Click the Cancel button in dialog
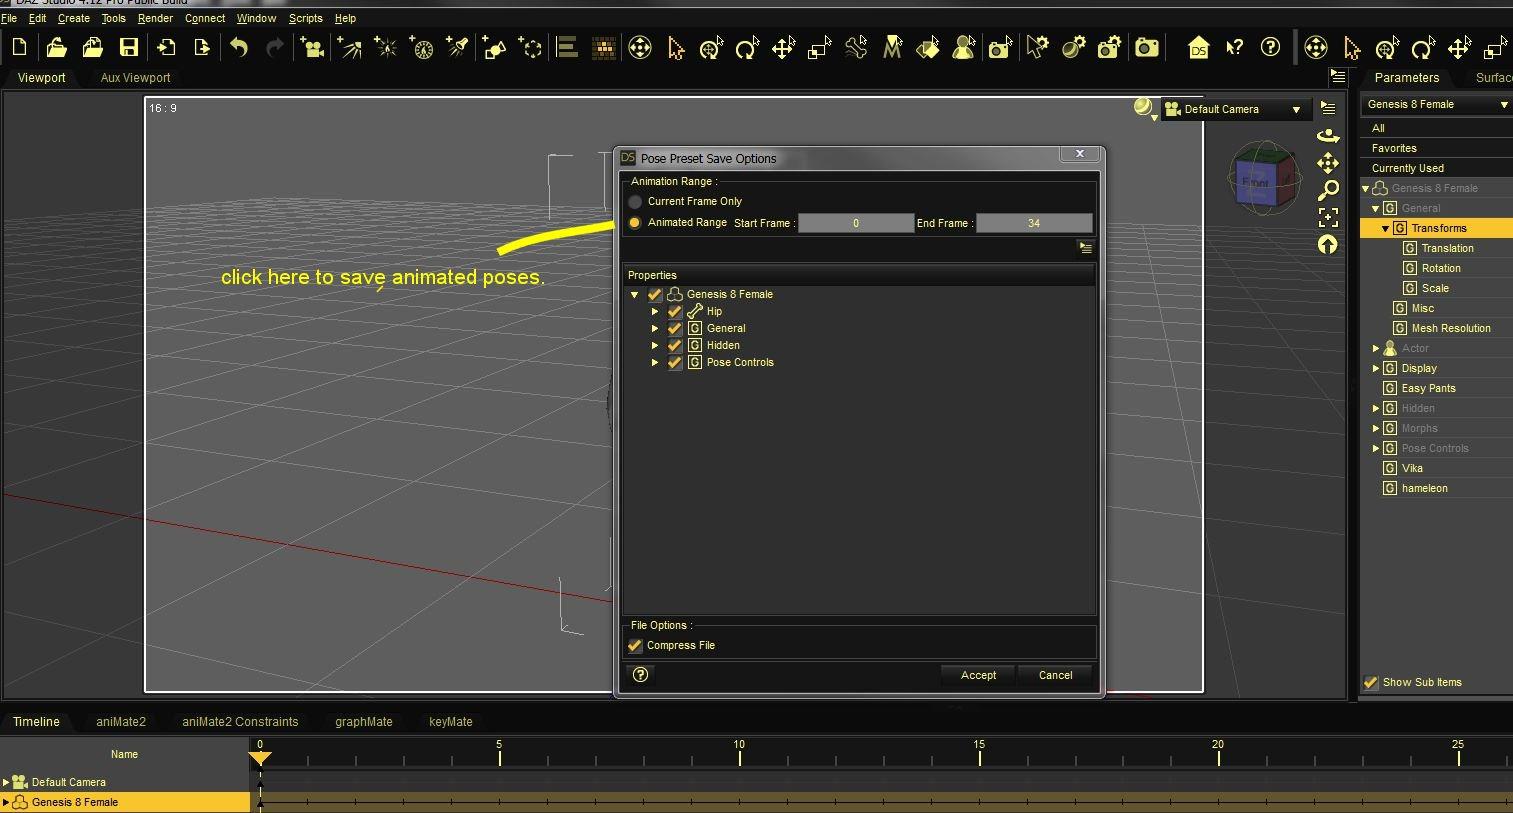This screenshot has width=1513, height=813. click(x=1055, y=676)
